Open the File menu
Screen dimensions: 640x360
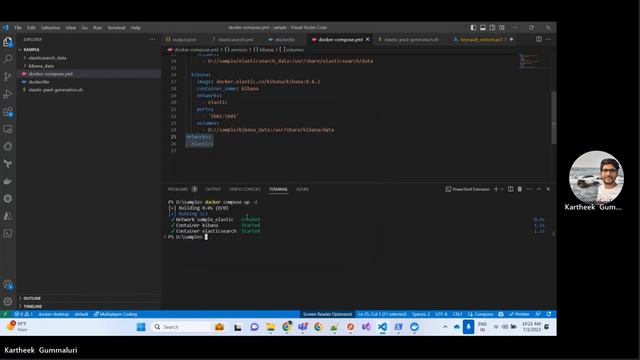coord(18,28)
